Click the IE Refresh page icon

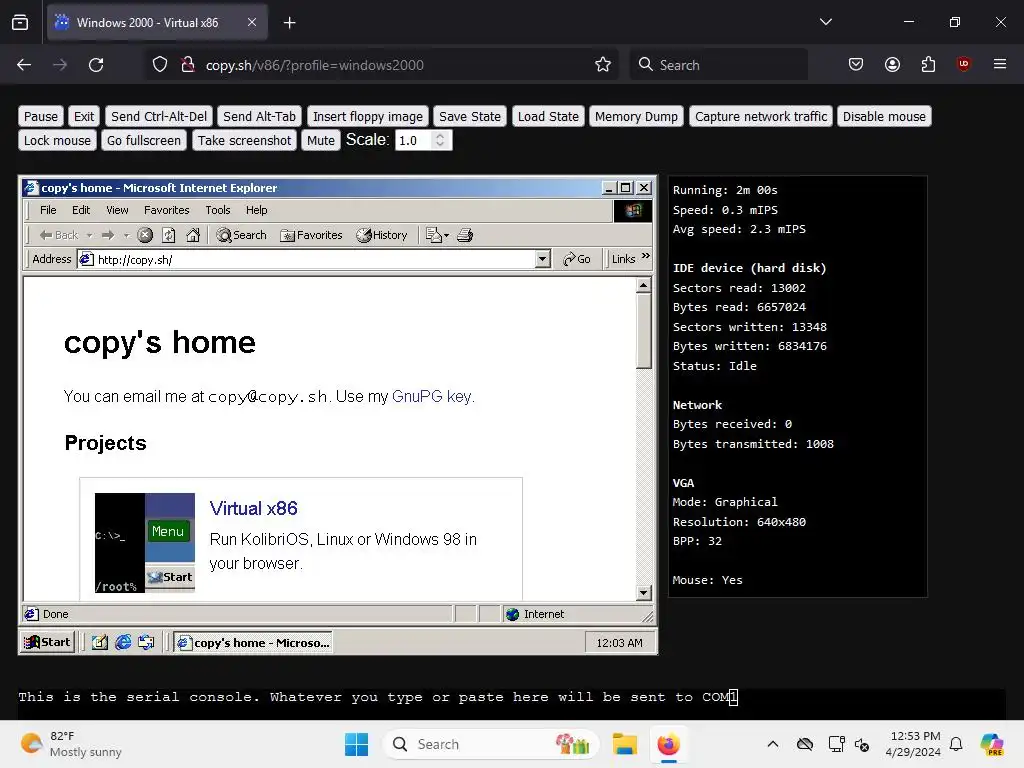pyautogui.click(x=168, y=235)
